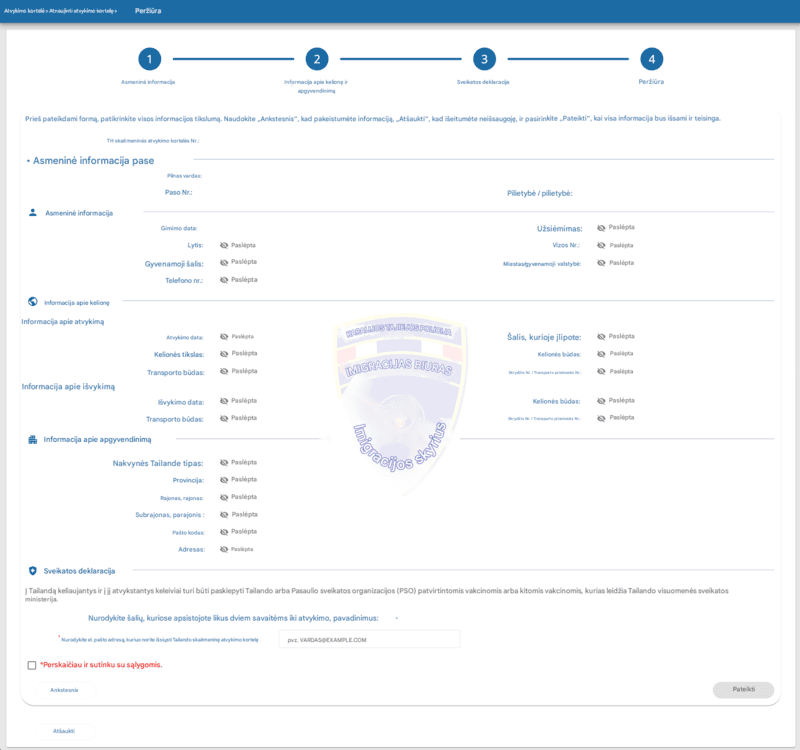Click the globe icon beside Informacija apie kelionę

(x=33, y=301)
